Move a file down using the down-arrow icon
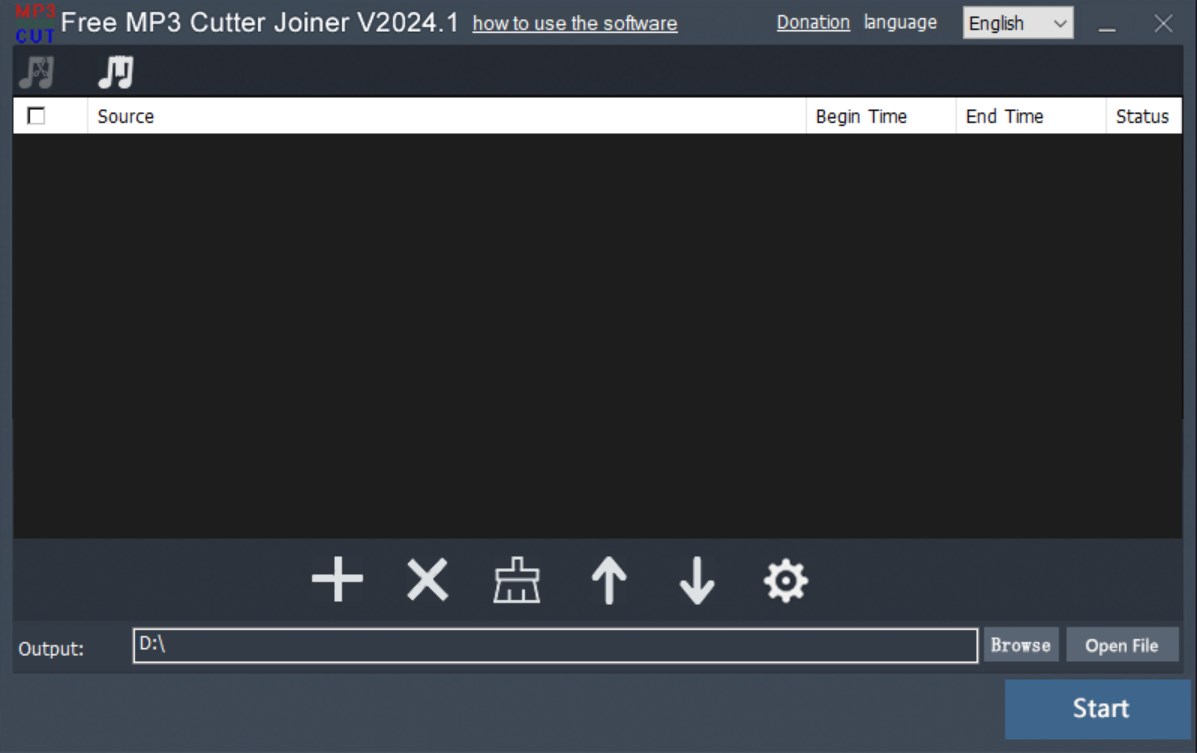 click(x=696, y=580)
